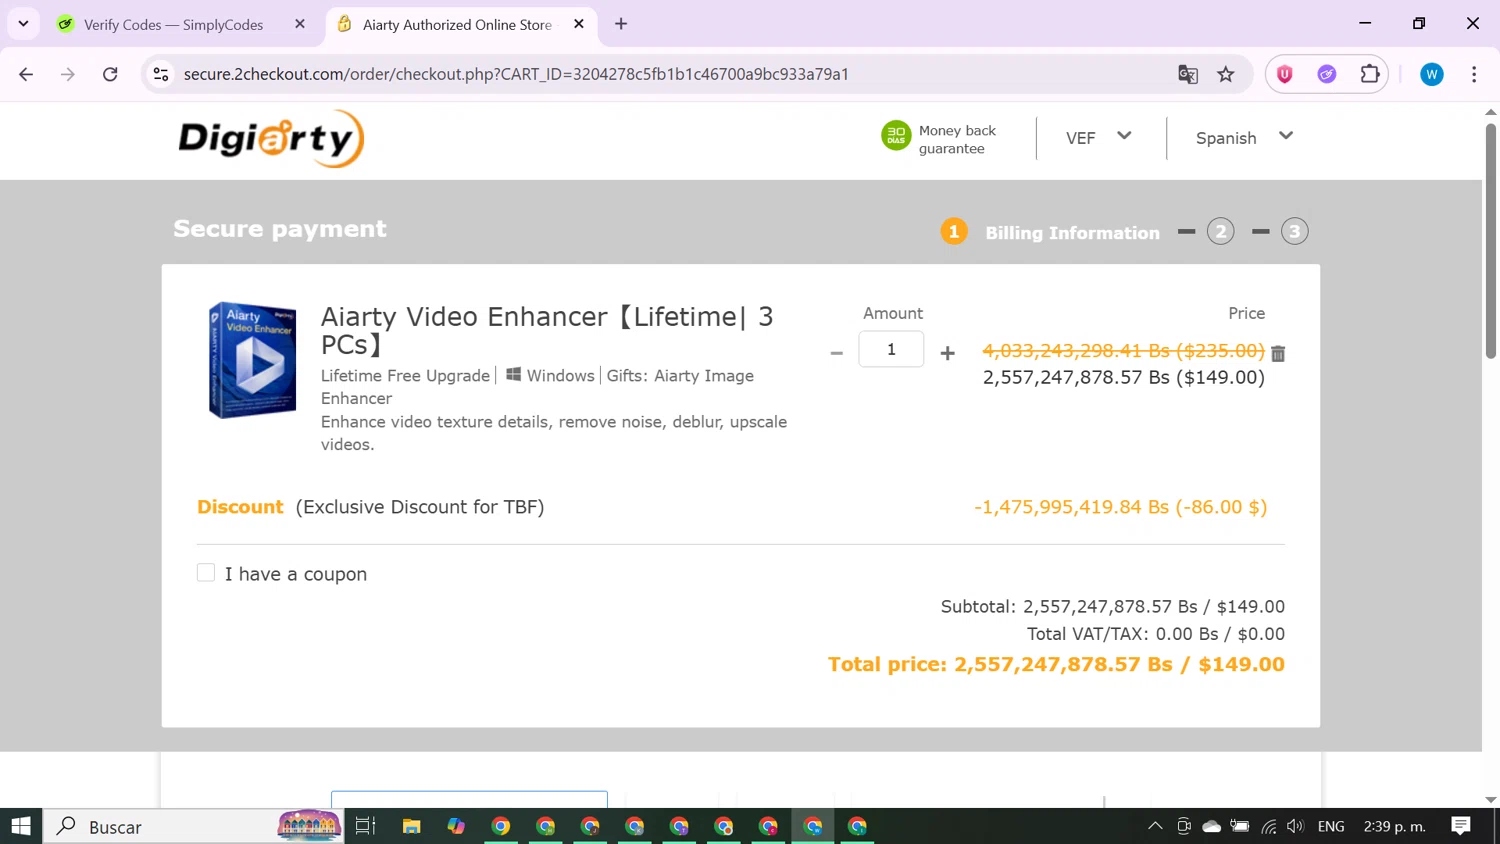Open the notification center icon
Image resolution: width=1500 pixels, height=844 pixels.
(x=1461, y=826)
